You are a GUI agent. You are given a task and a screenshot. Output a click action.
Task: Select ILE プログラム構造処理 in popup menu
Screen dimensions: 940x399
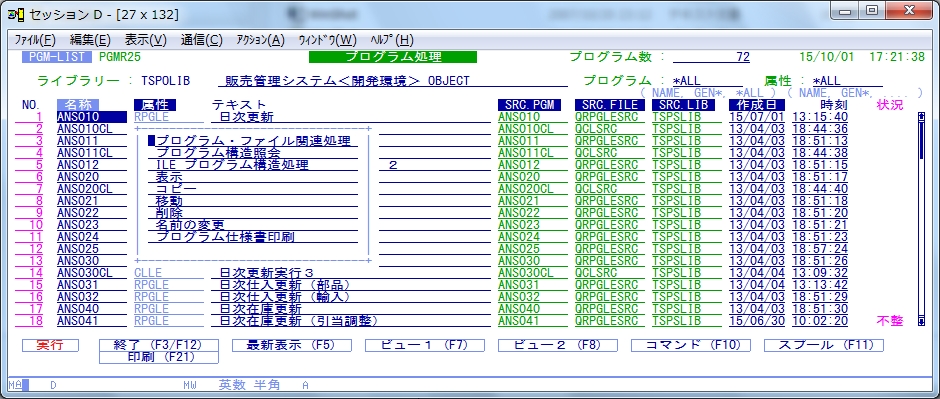point(253,165)
